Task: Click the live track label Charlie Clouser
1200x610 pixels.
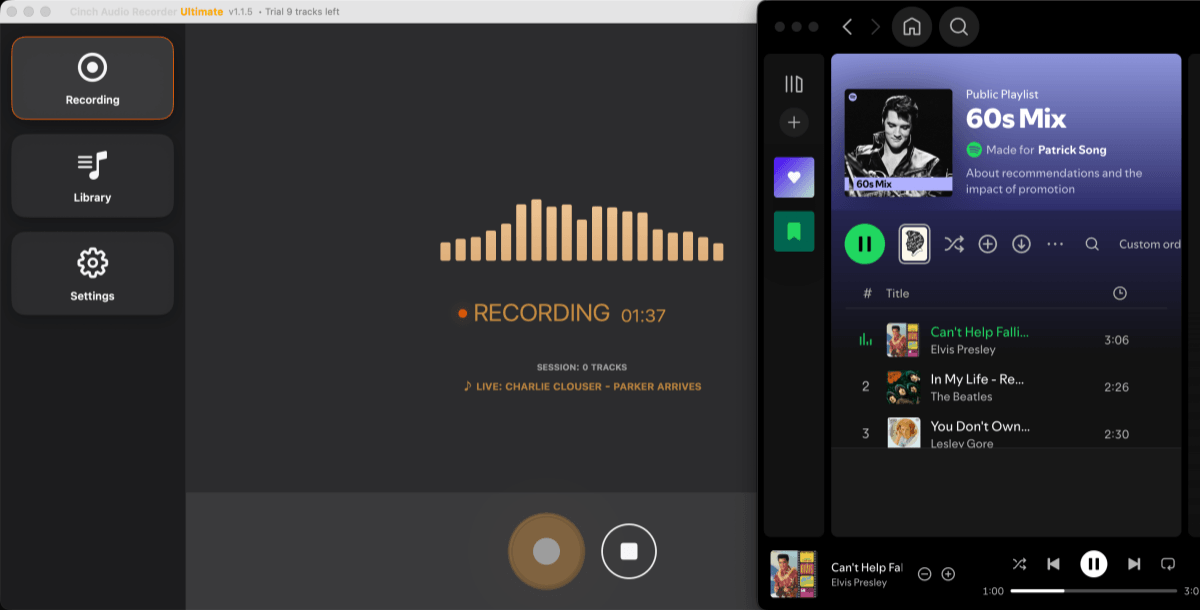Action: (x=583, y=386)
